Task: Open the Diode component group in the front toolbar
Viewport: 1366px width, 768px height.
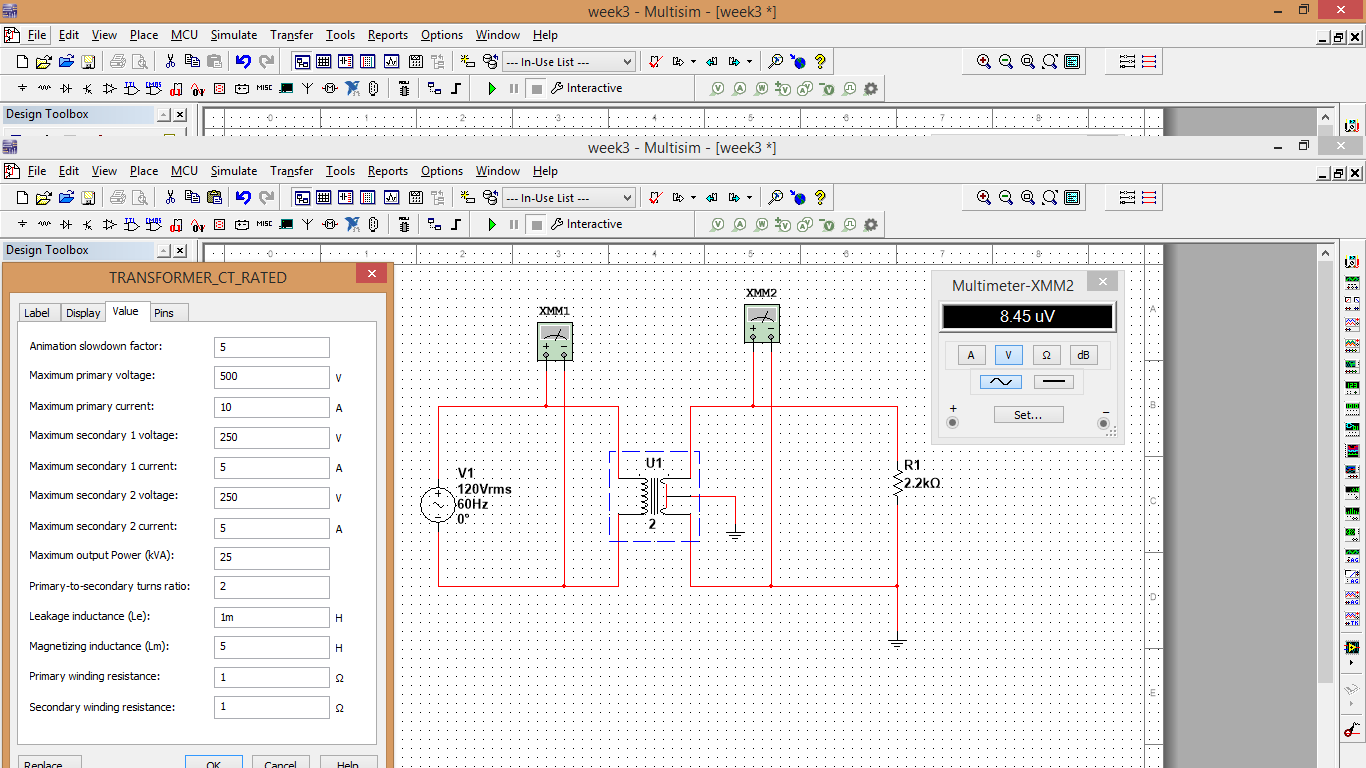Action: (66, 224)
